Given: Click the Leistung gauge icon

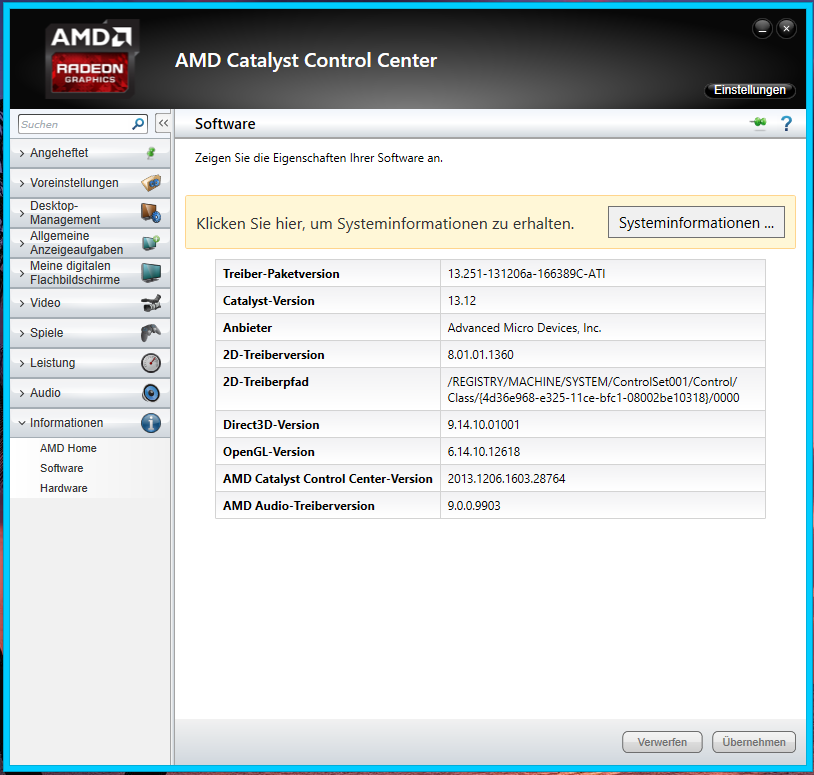Looking at the screenshot, I should (x=151, y=363).
